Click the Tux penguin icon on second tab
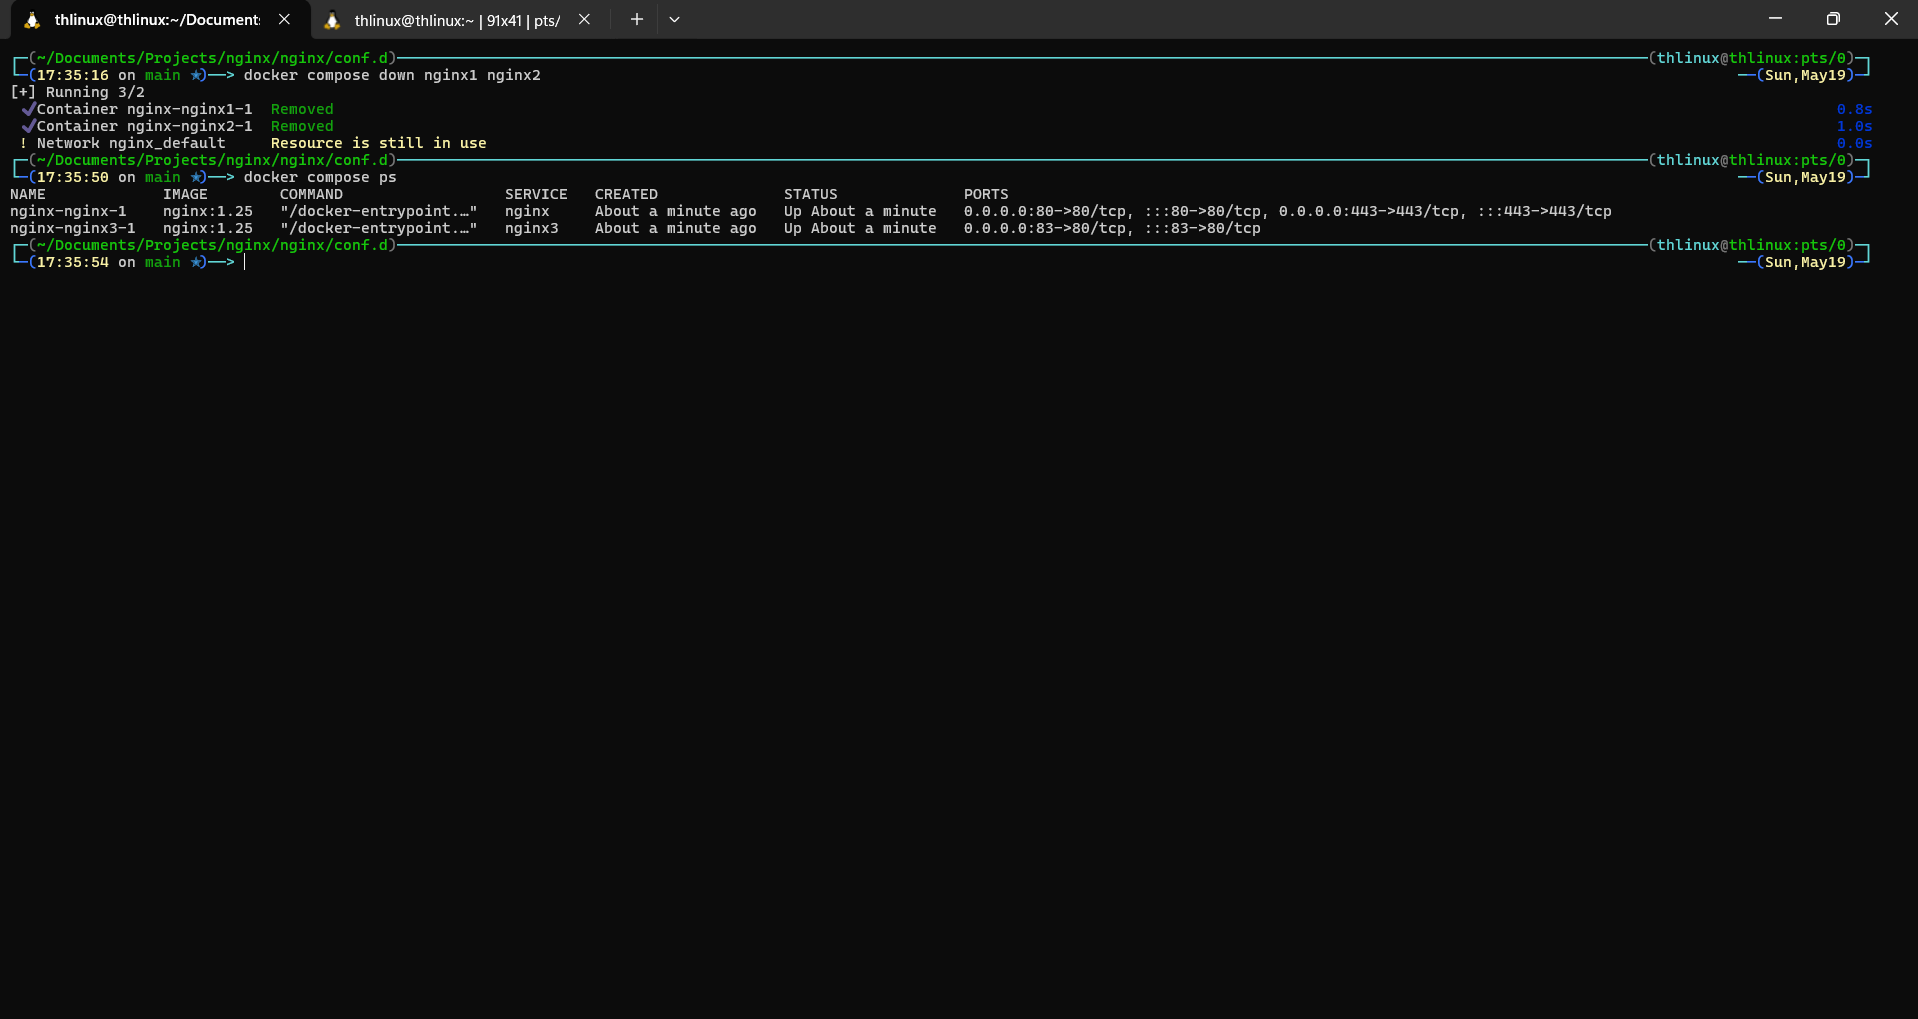Image resolution: width=1918 pixels, height=1019 pixels. (333, 20)
